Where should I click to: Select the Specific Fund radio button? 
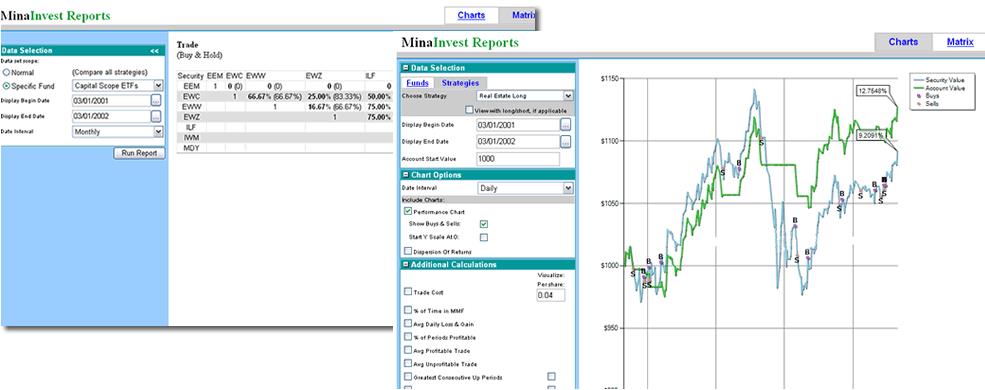click(6, 85)
